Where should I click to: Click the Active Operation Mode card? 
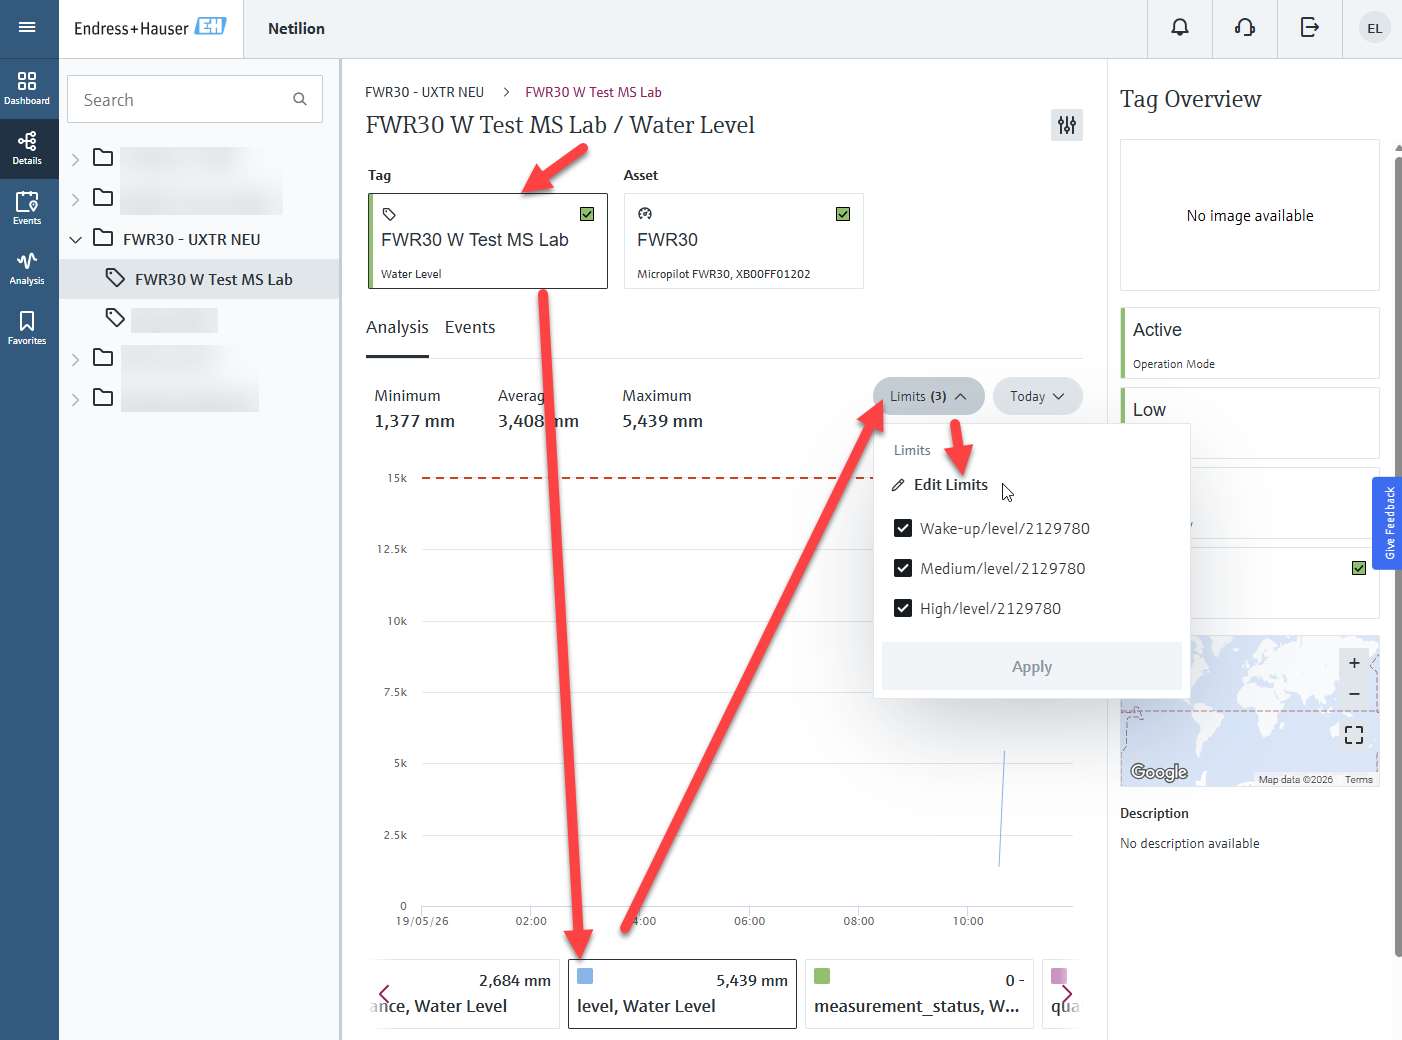click(x=1250, y=343)
